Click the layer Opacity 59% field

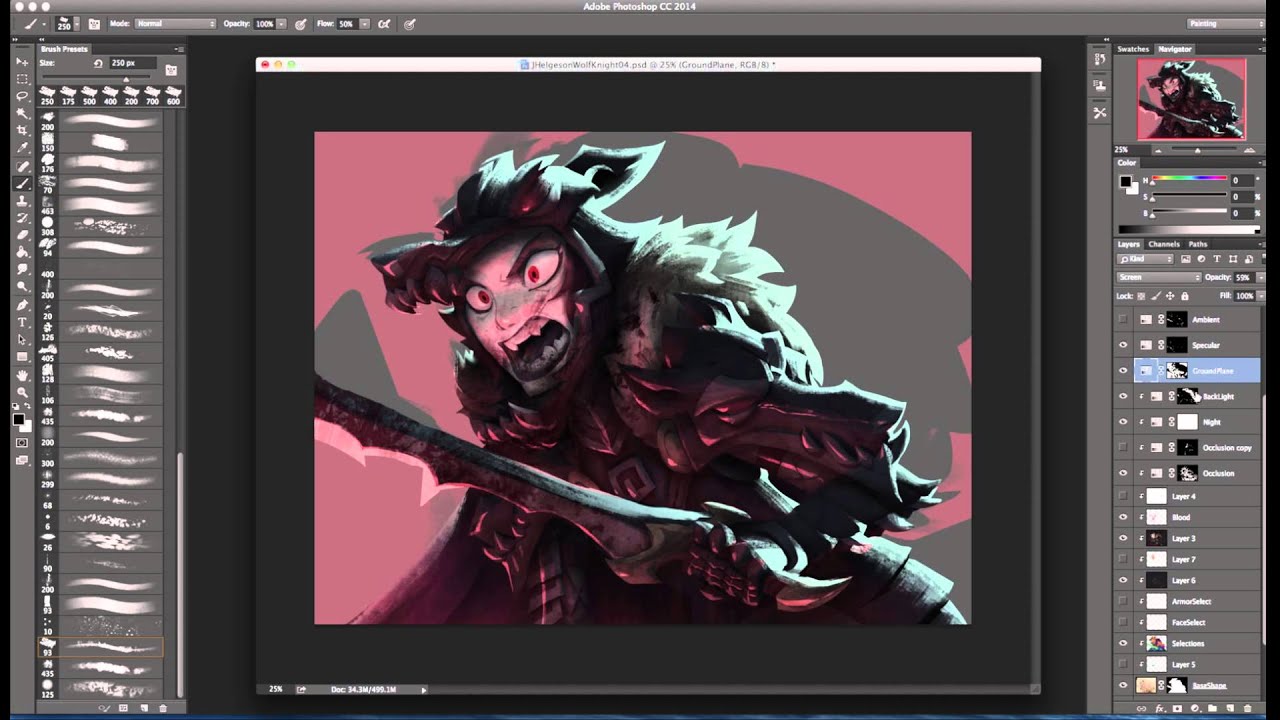[x=1243, y=277]
